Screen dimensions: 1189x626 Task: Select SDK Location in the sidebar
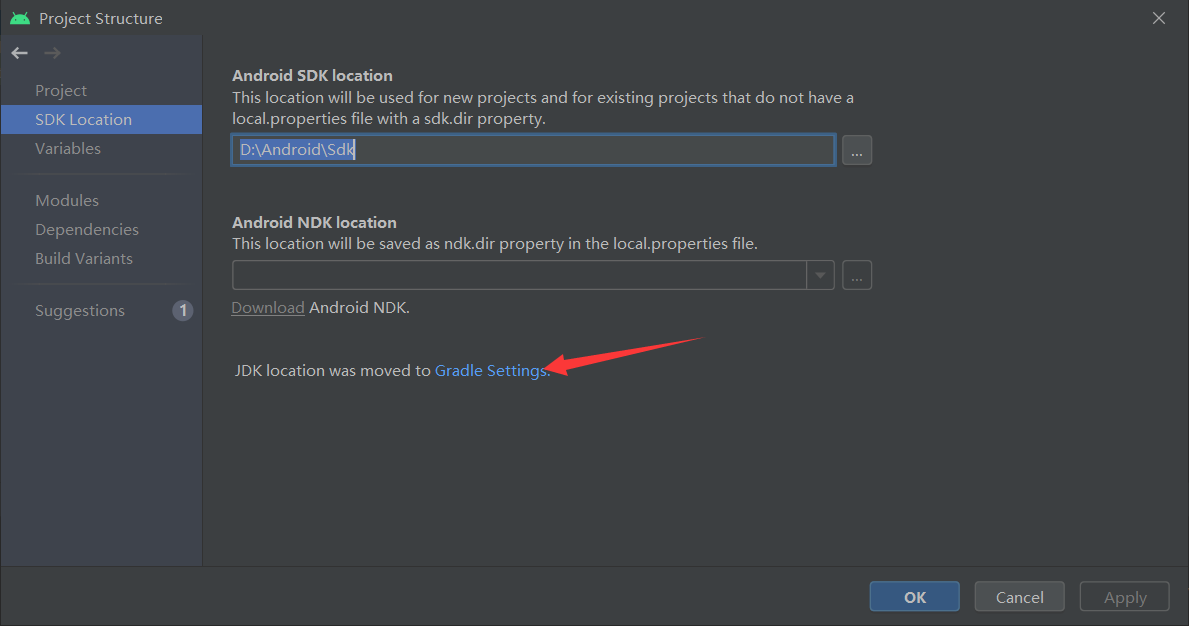[102, 120]
